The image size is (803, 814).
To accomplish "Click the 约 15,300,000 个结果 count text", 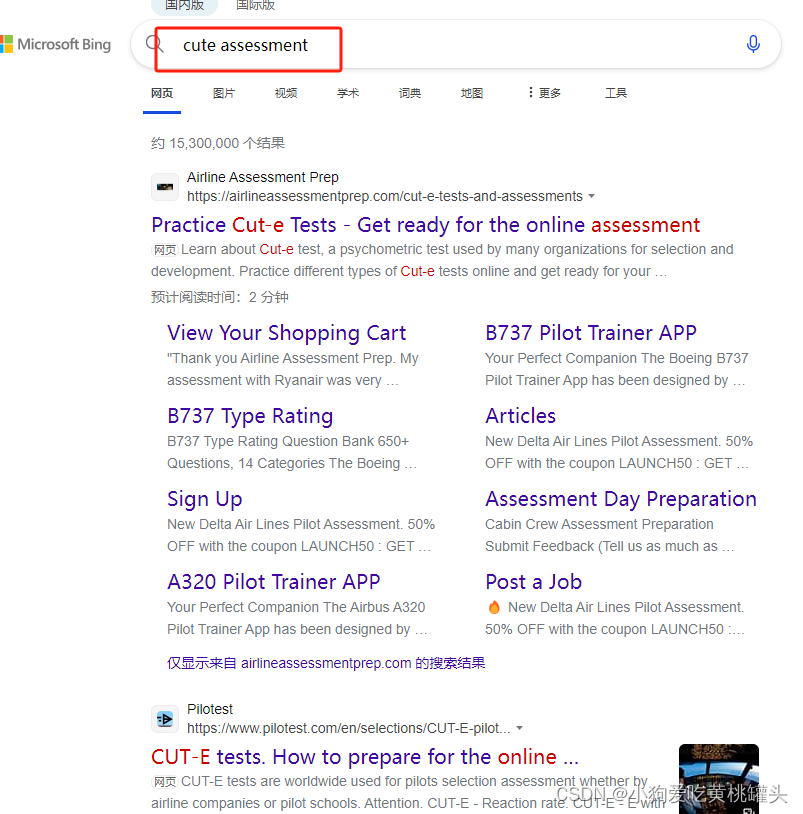I will point(218,143).
